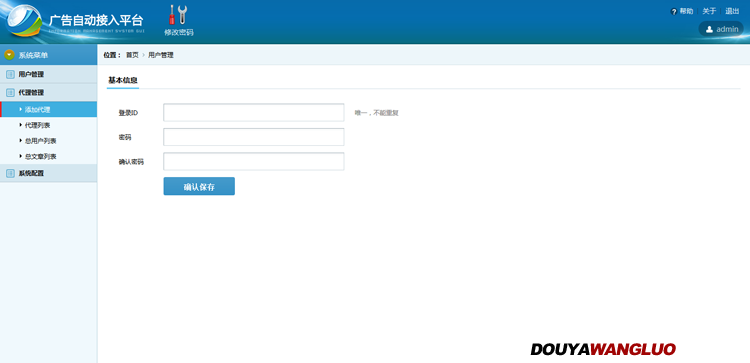Click the 修改密码 wrench and screwdriver icon
Viewport: 750px width, 363px height.
(x=178, y=15)
